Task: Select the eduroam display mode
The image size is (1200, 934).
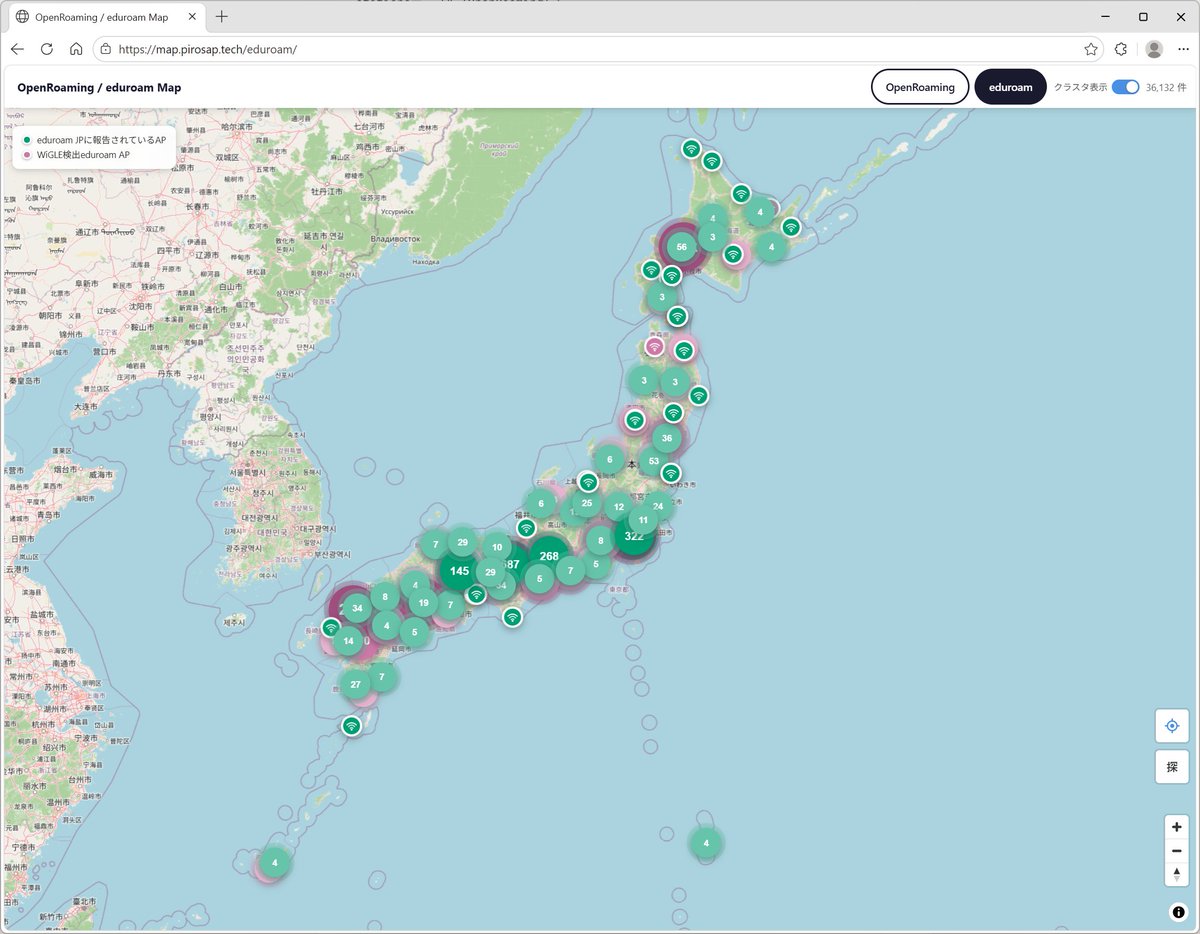Action: click(x=1010, y=87)
